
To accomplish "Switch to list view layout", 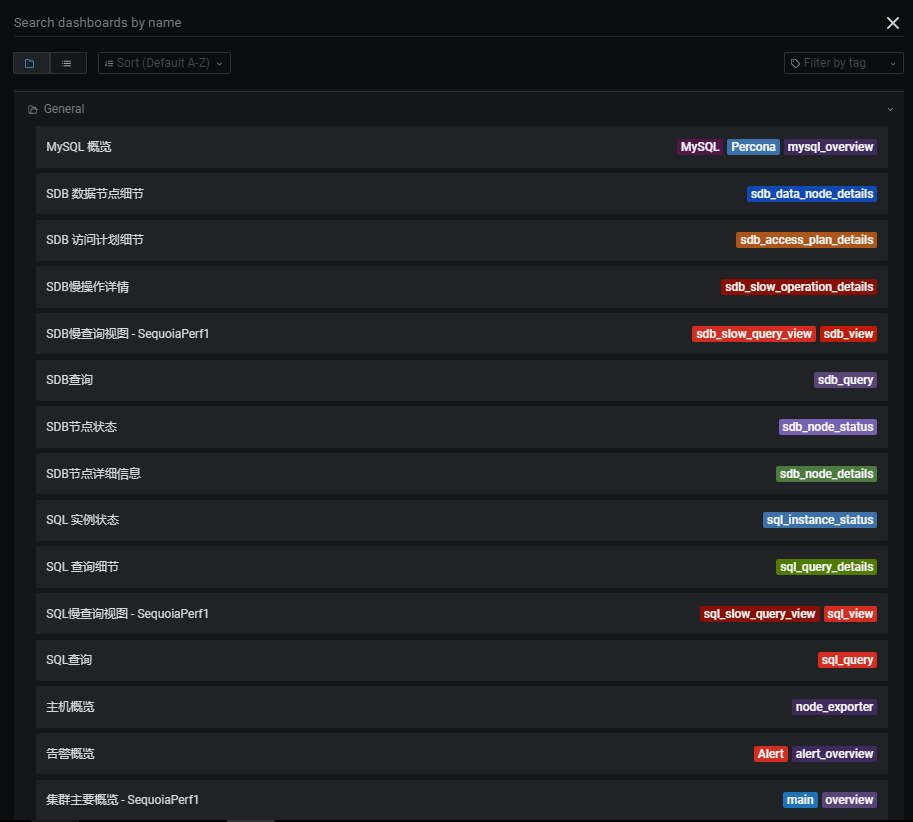I will [68, 63].
